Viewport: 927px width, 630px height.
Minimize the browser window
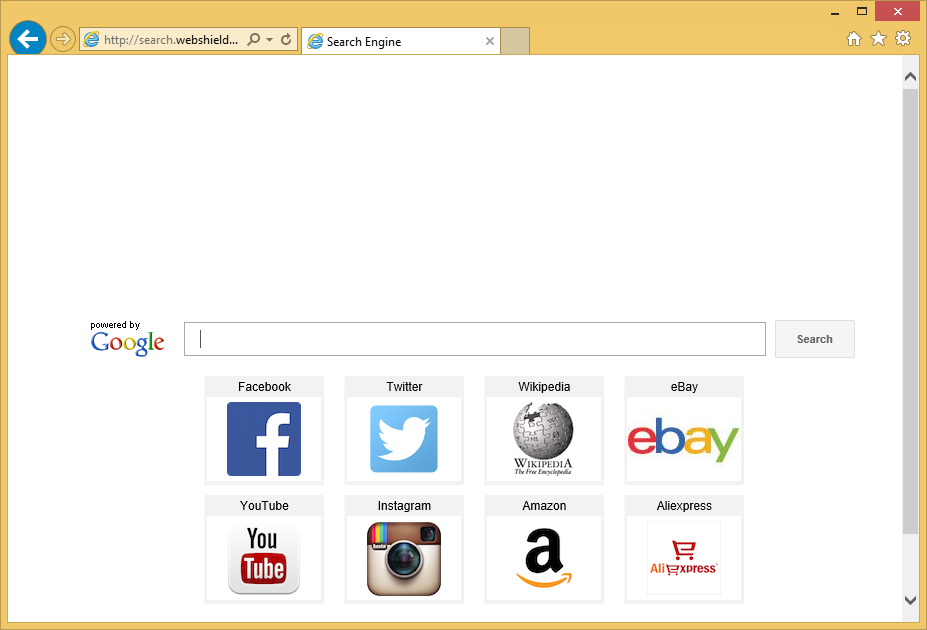tap(835, 12)
